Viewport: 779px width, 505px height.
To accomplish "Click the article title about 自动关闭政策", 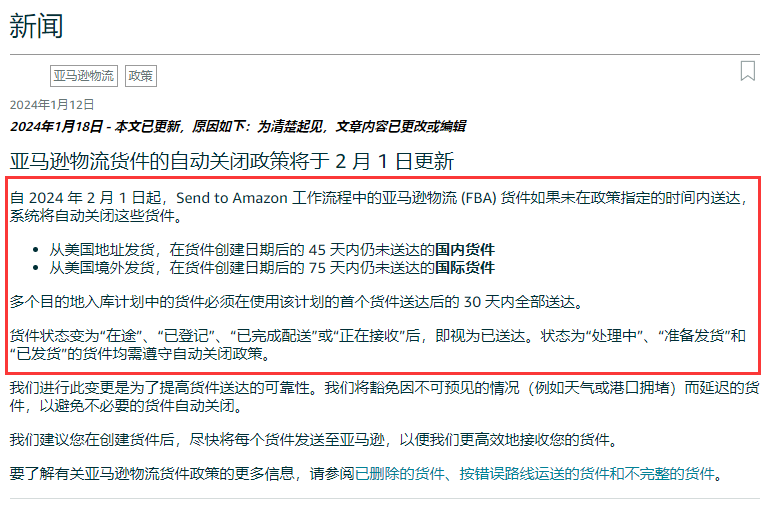I will (232, 160).
